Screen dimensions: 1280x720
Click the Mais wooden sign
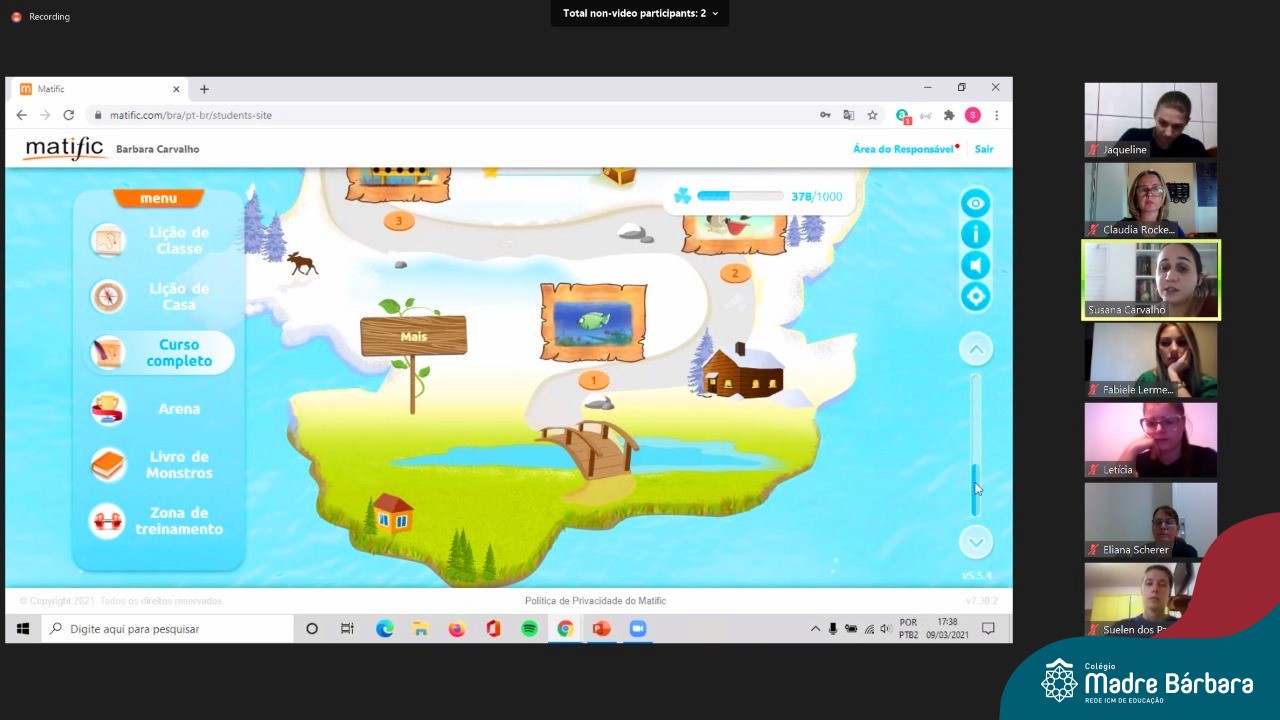(413, 337)
